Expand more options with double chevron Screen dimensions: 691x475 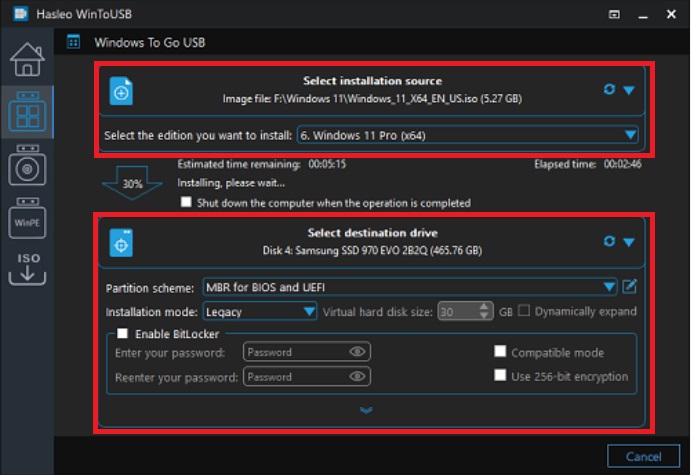pos(366,410)
